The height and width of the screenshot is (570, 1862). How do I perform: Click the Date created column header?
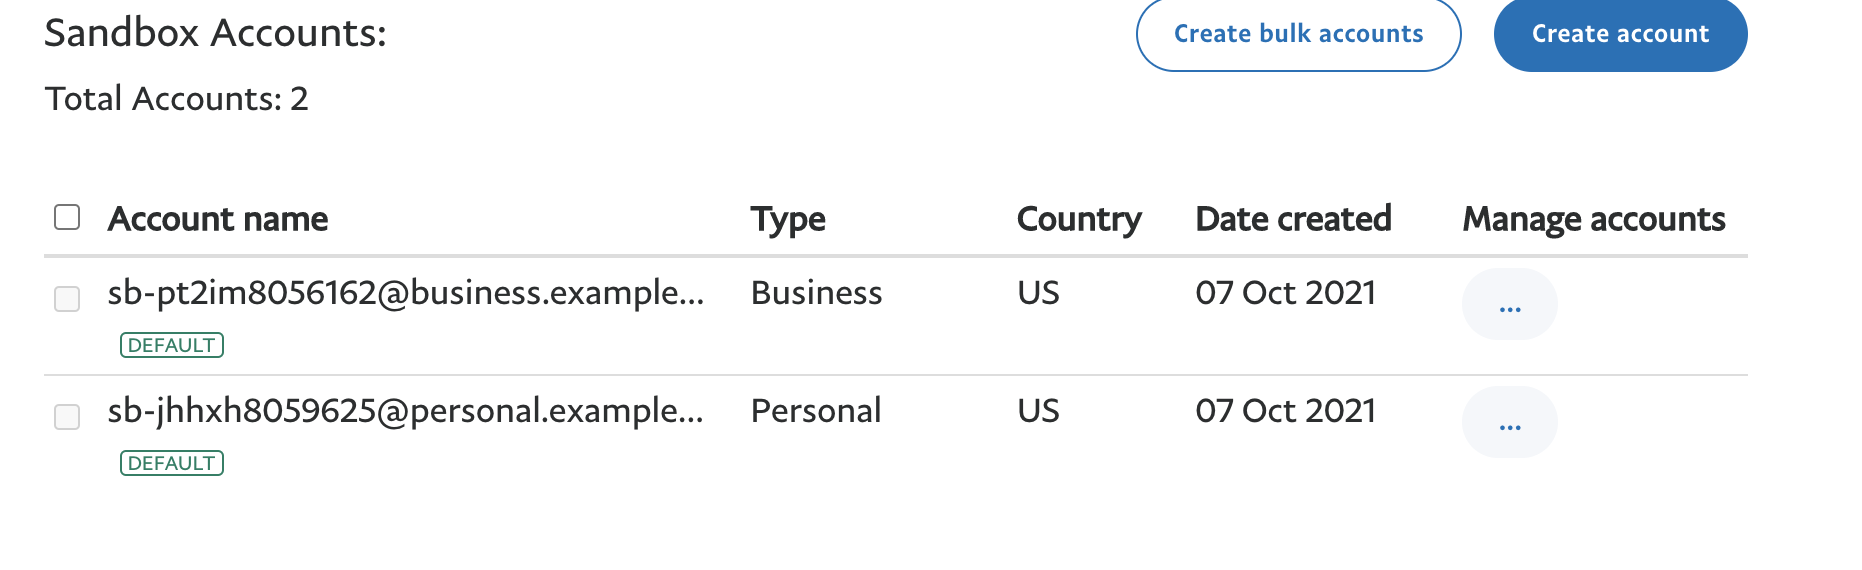[1293, 219]
